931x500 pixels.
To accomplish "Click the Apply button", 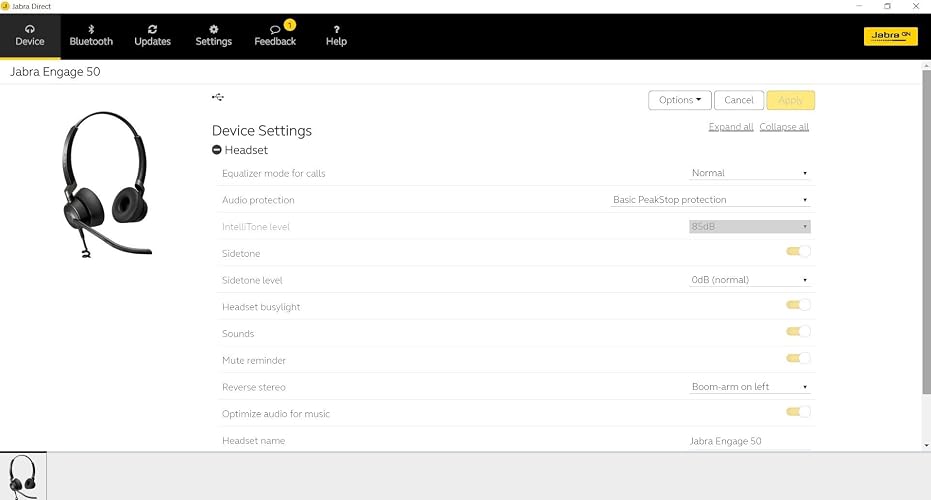I will (790, 100).
